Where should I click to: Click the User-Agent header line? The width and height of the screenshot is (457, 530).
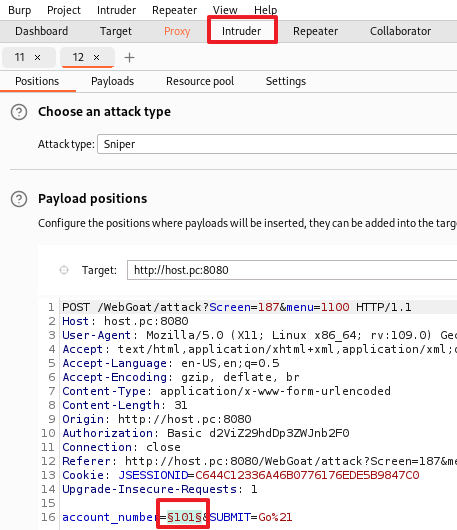tap(260, 335)
